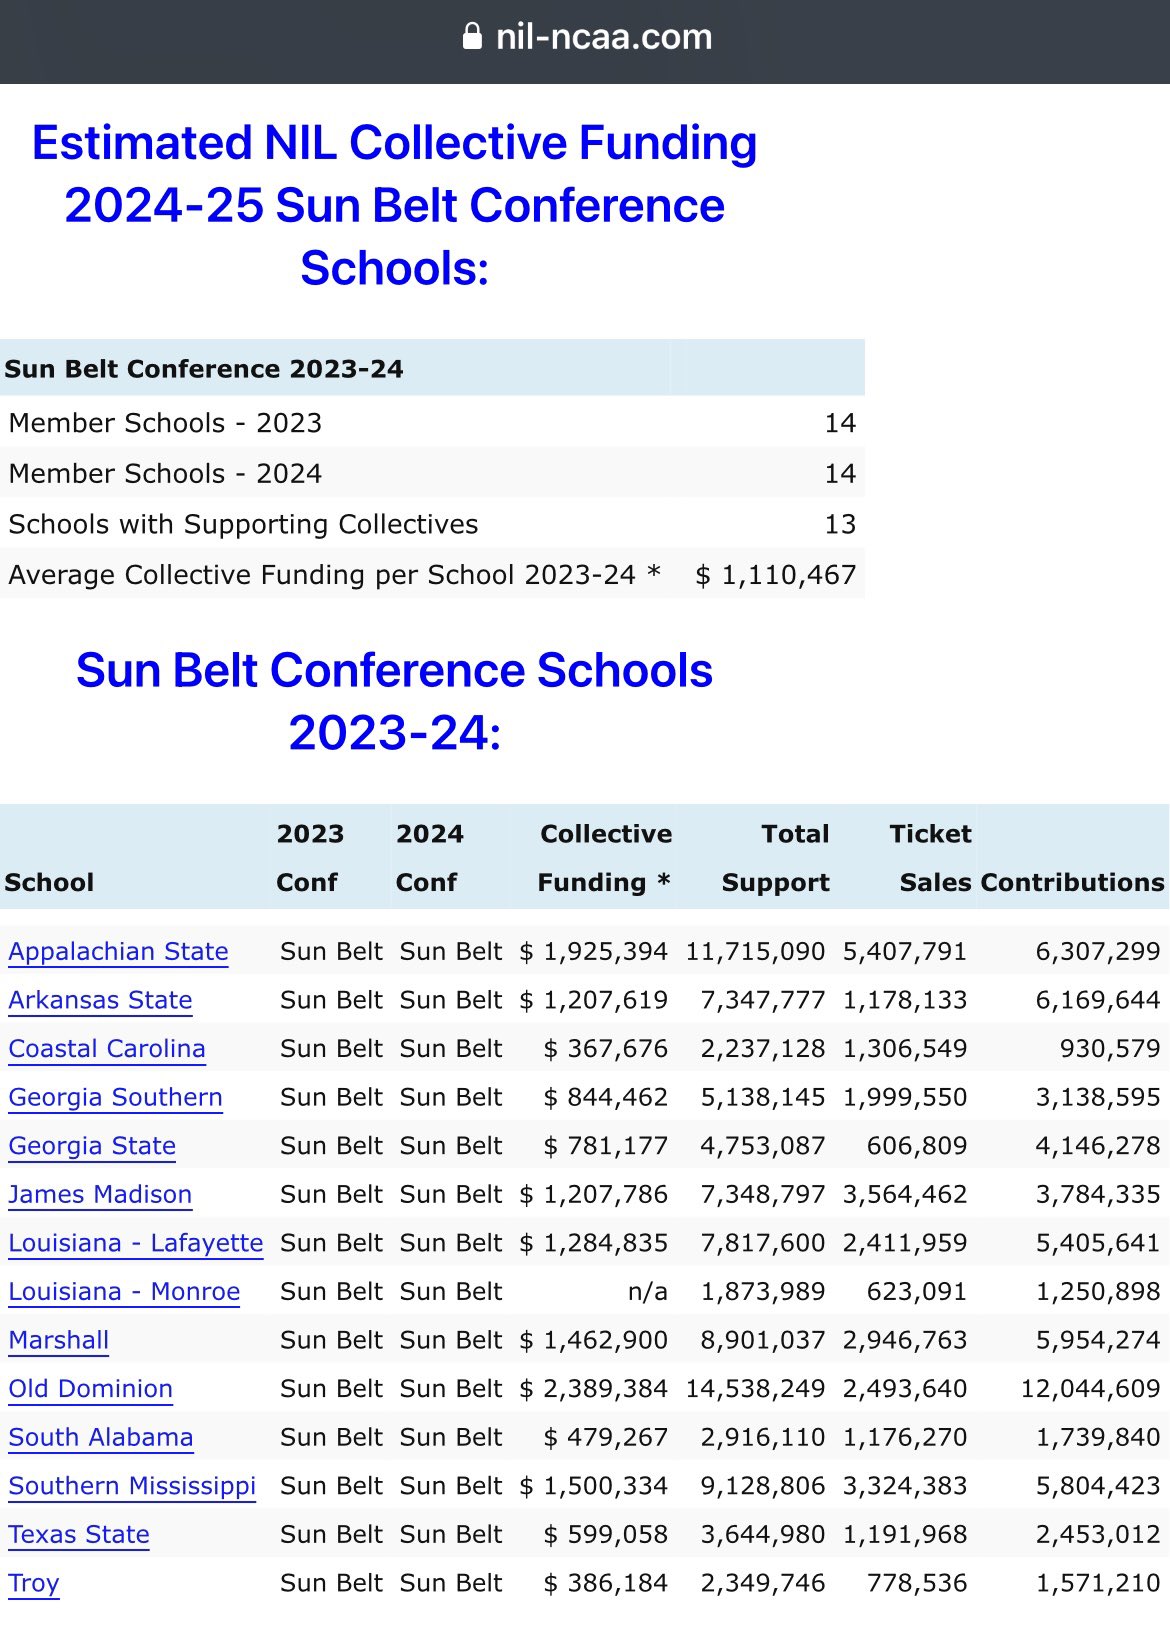Image resolution: width=1170 pixels, height=1626 pixels.
Task: Open the Appalachian State link
Action: point(118,951)
